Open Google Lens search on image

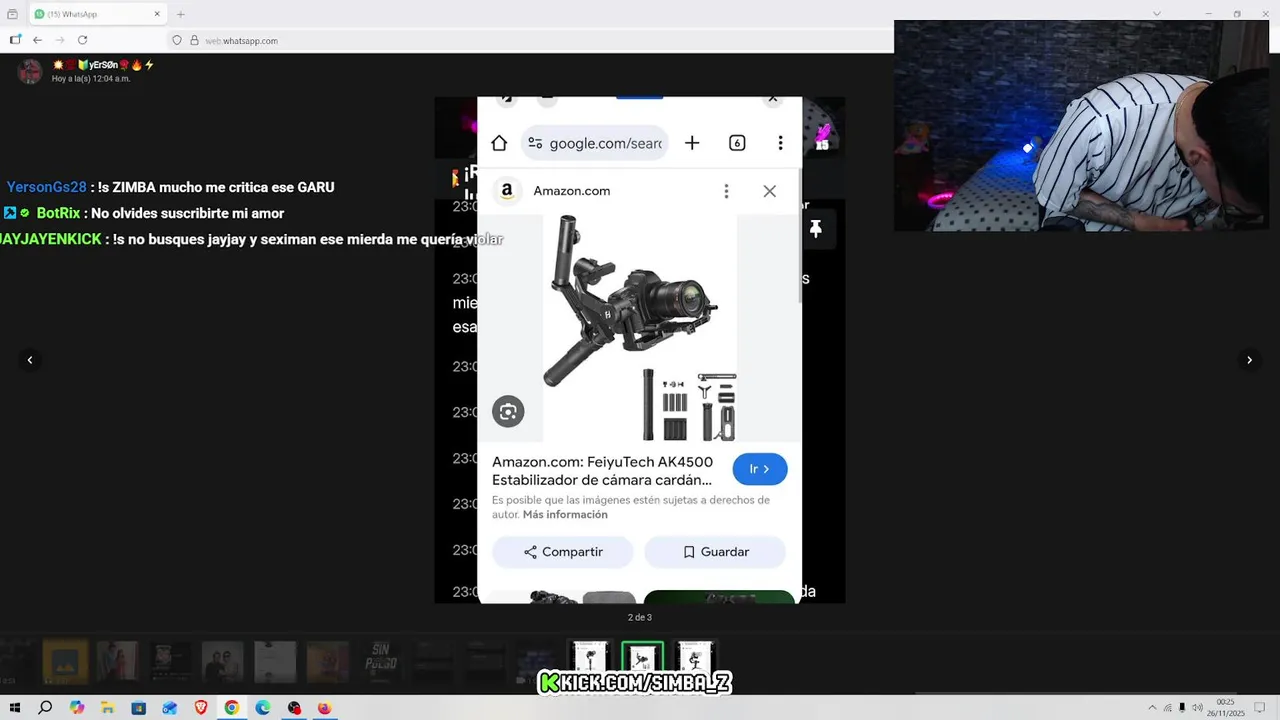508,411
